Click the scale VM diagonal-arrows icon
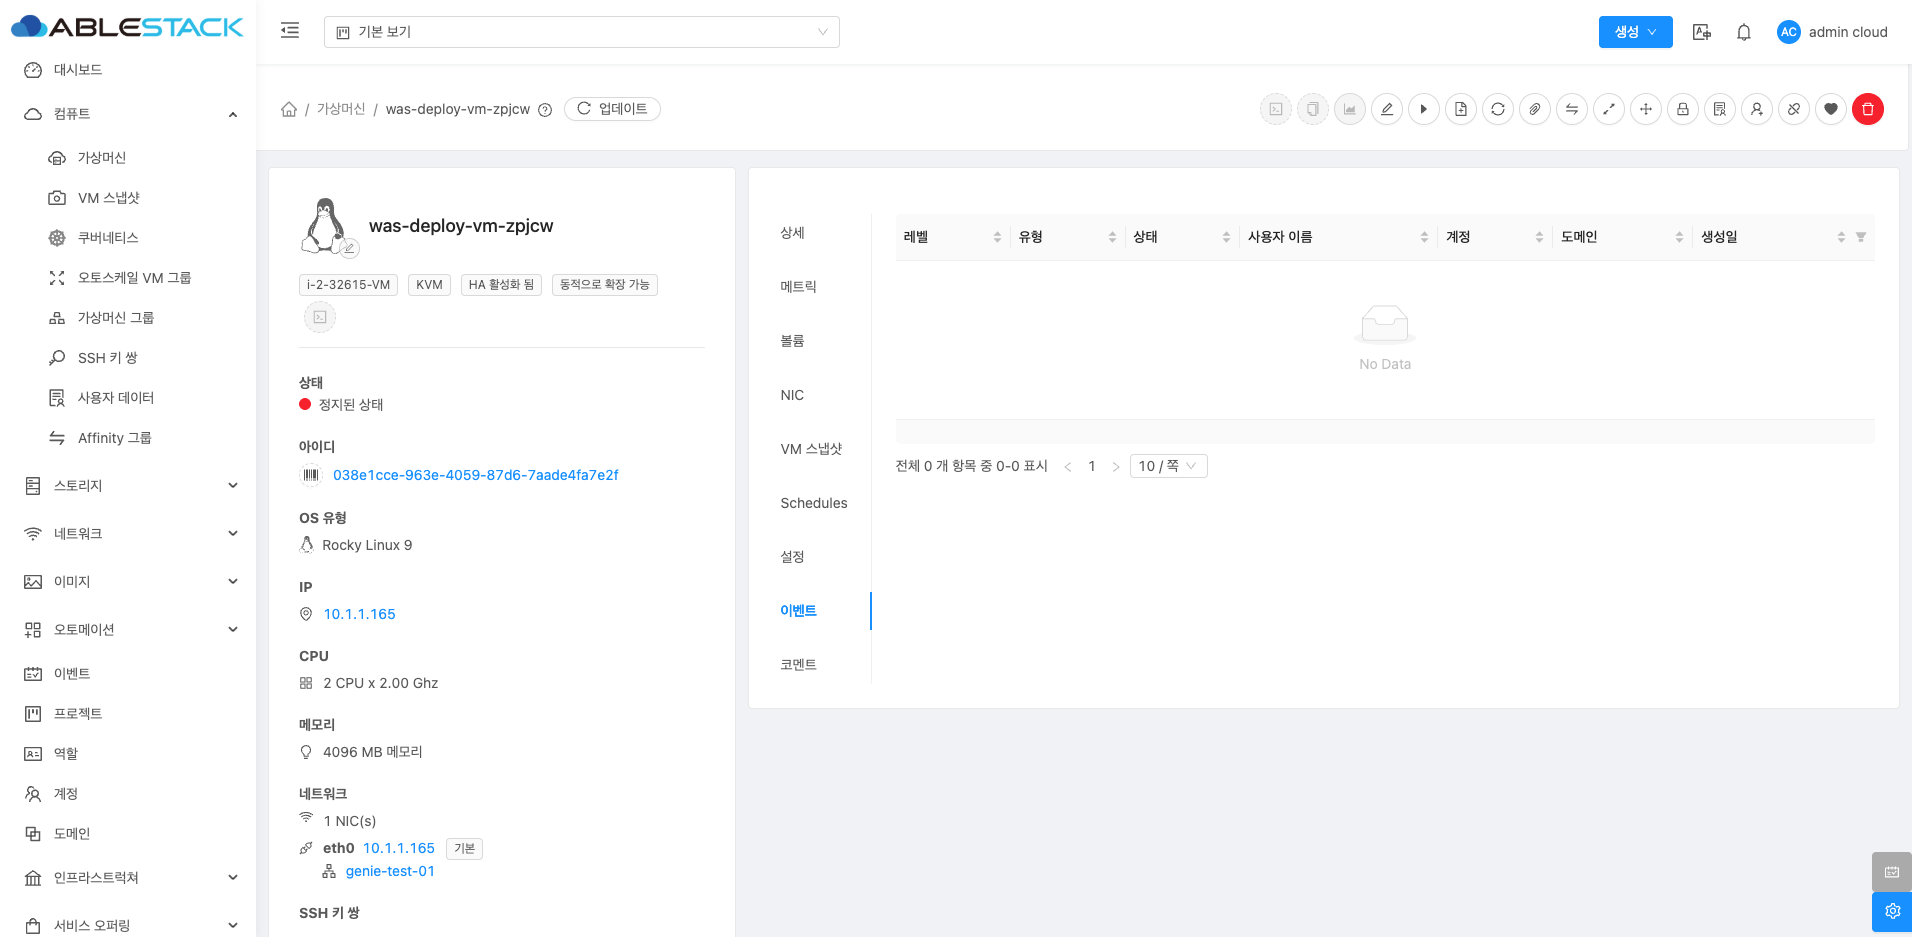 click(x=1608, y=109)
